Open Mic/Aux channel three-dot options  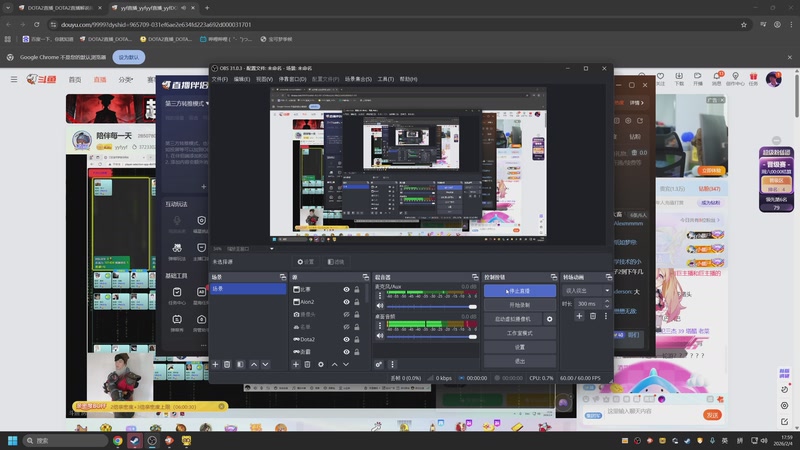coord(380,295)
